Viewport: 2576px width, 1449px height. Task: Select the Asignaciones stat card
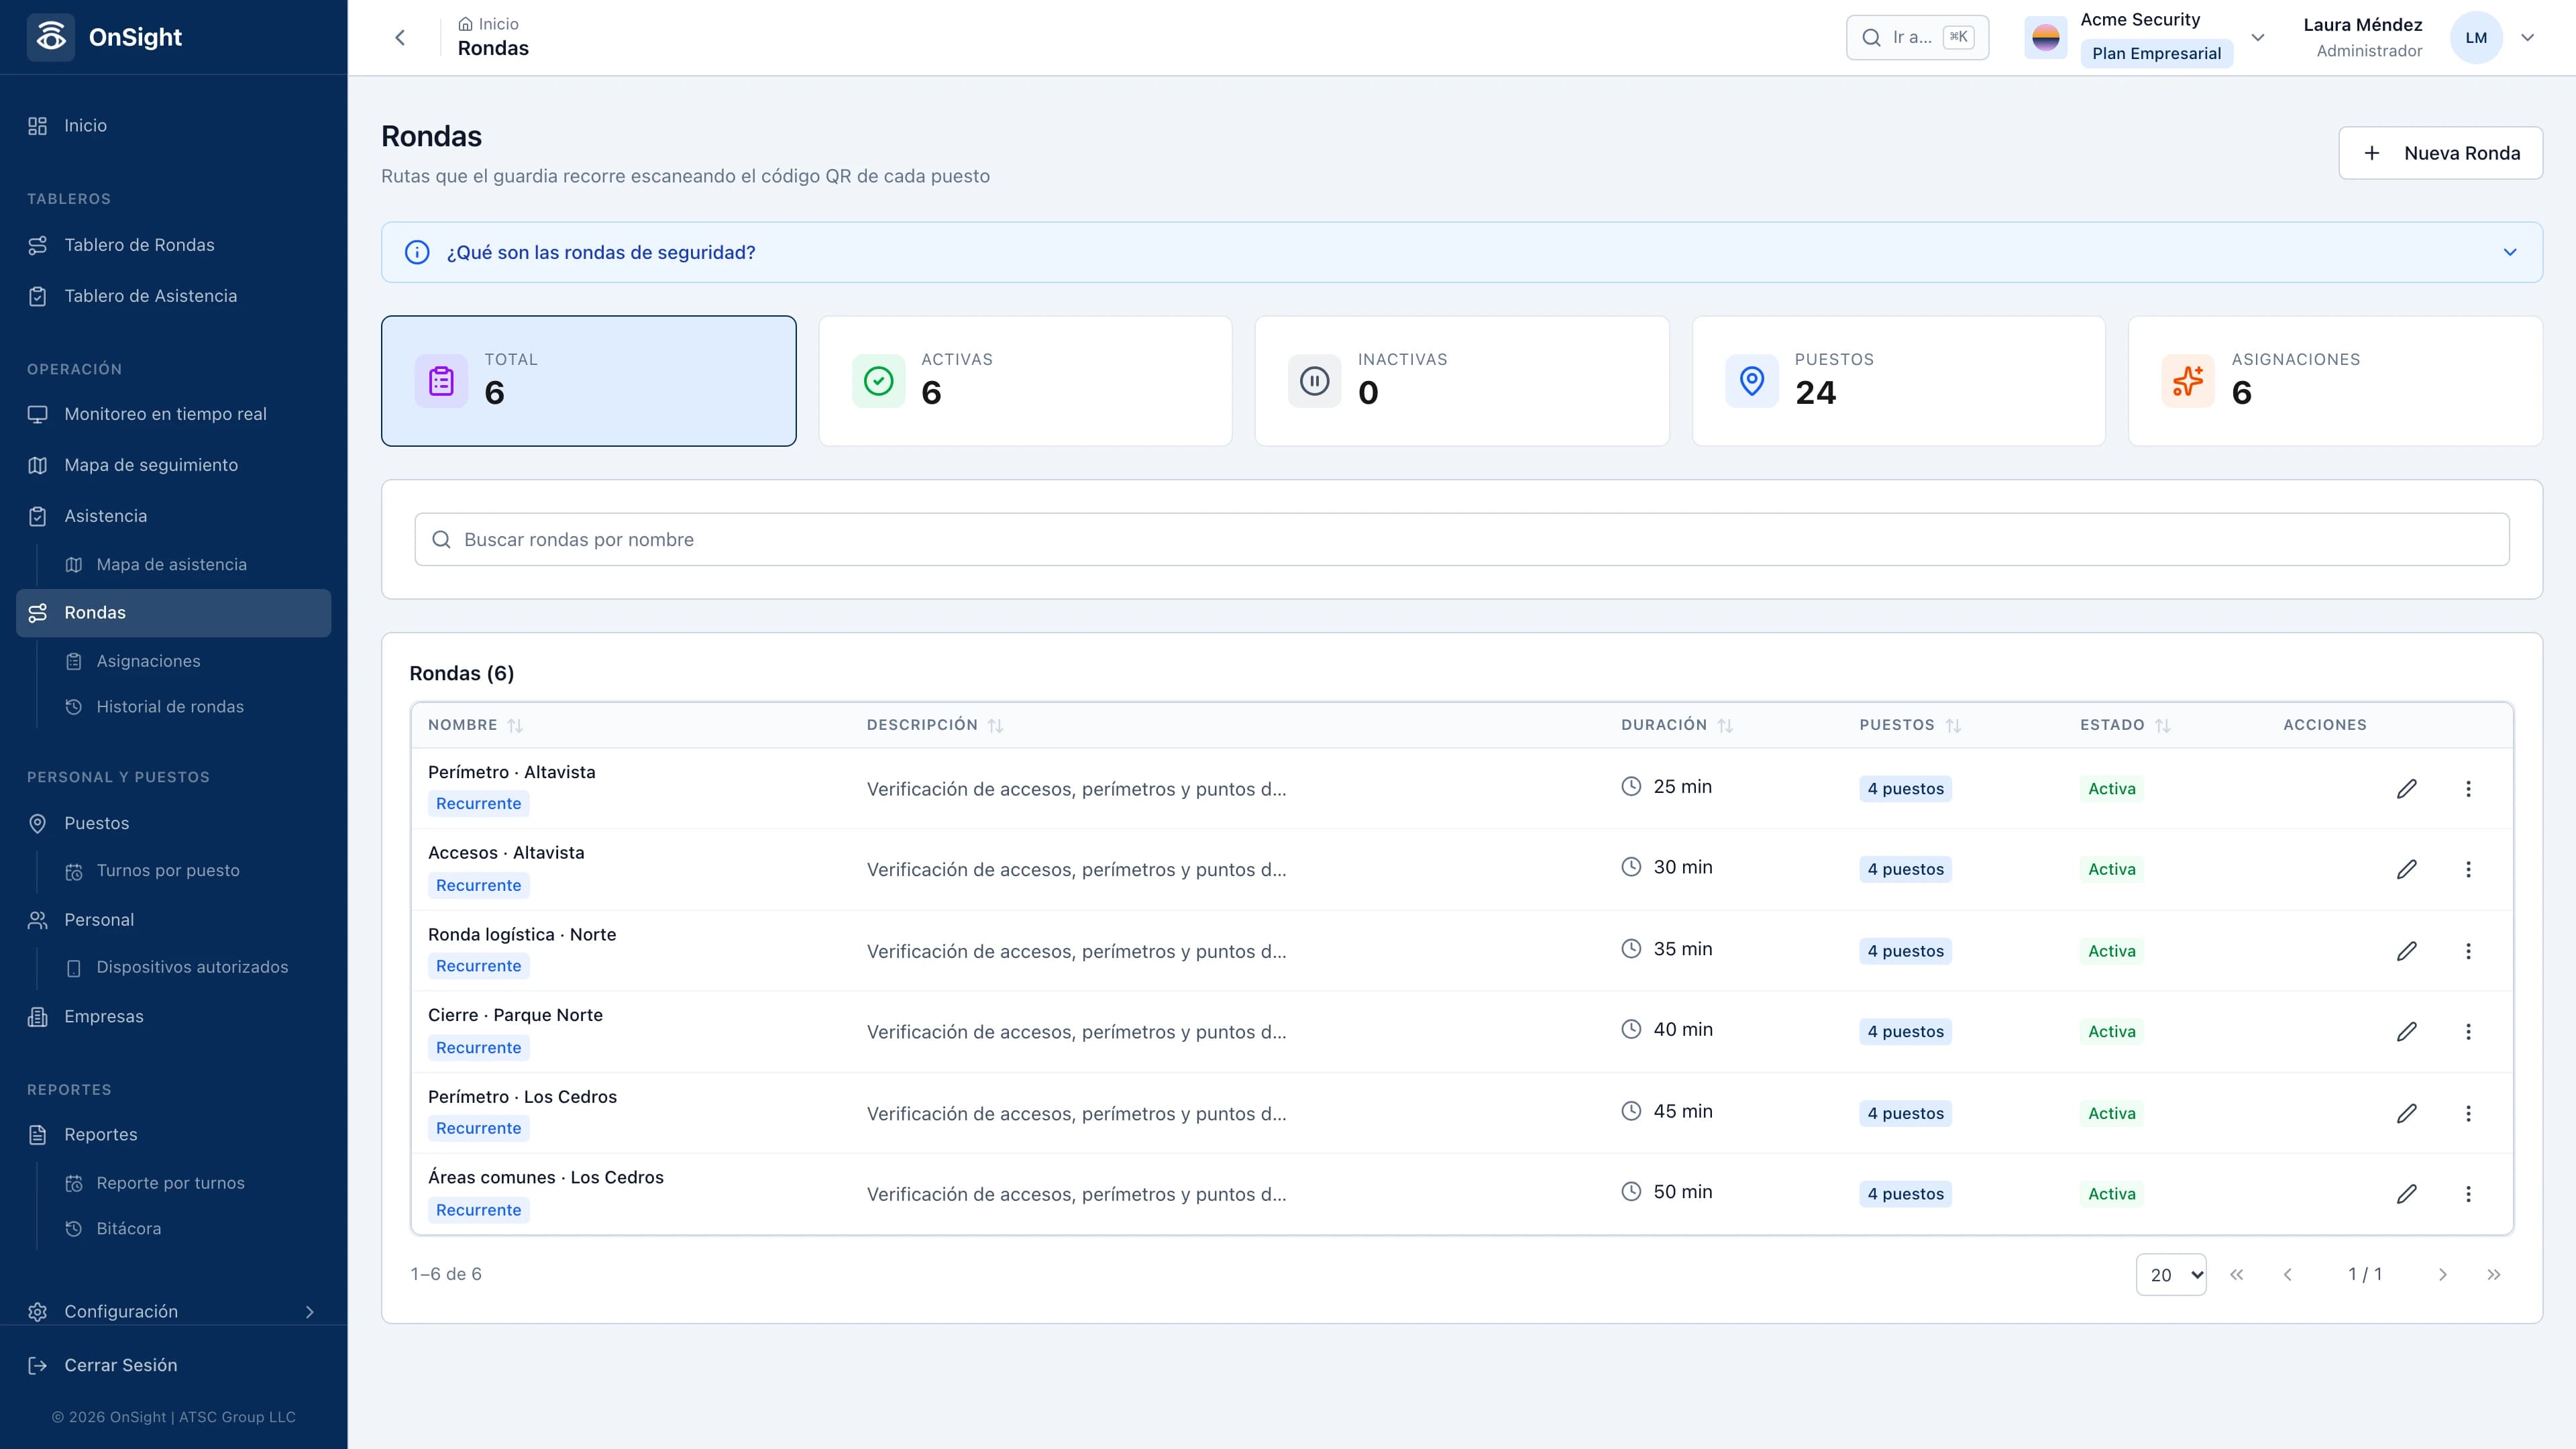[x=2335, y=381]
